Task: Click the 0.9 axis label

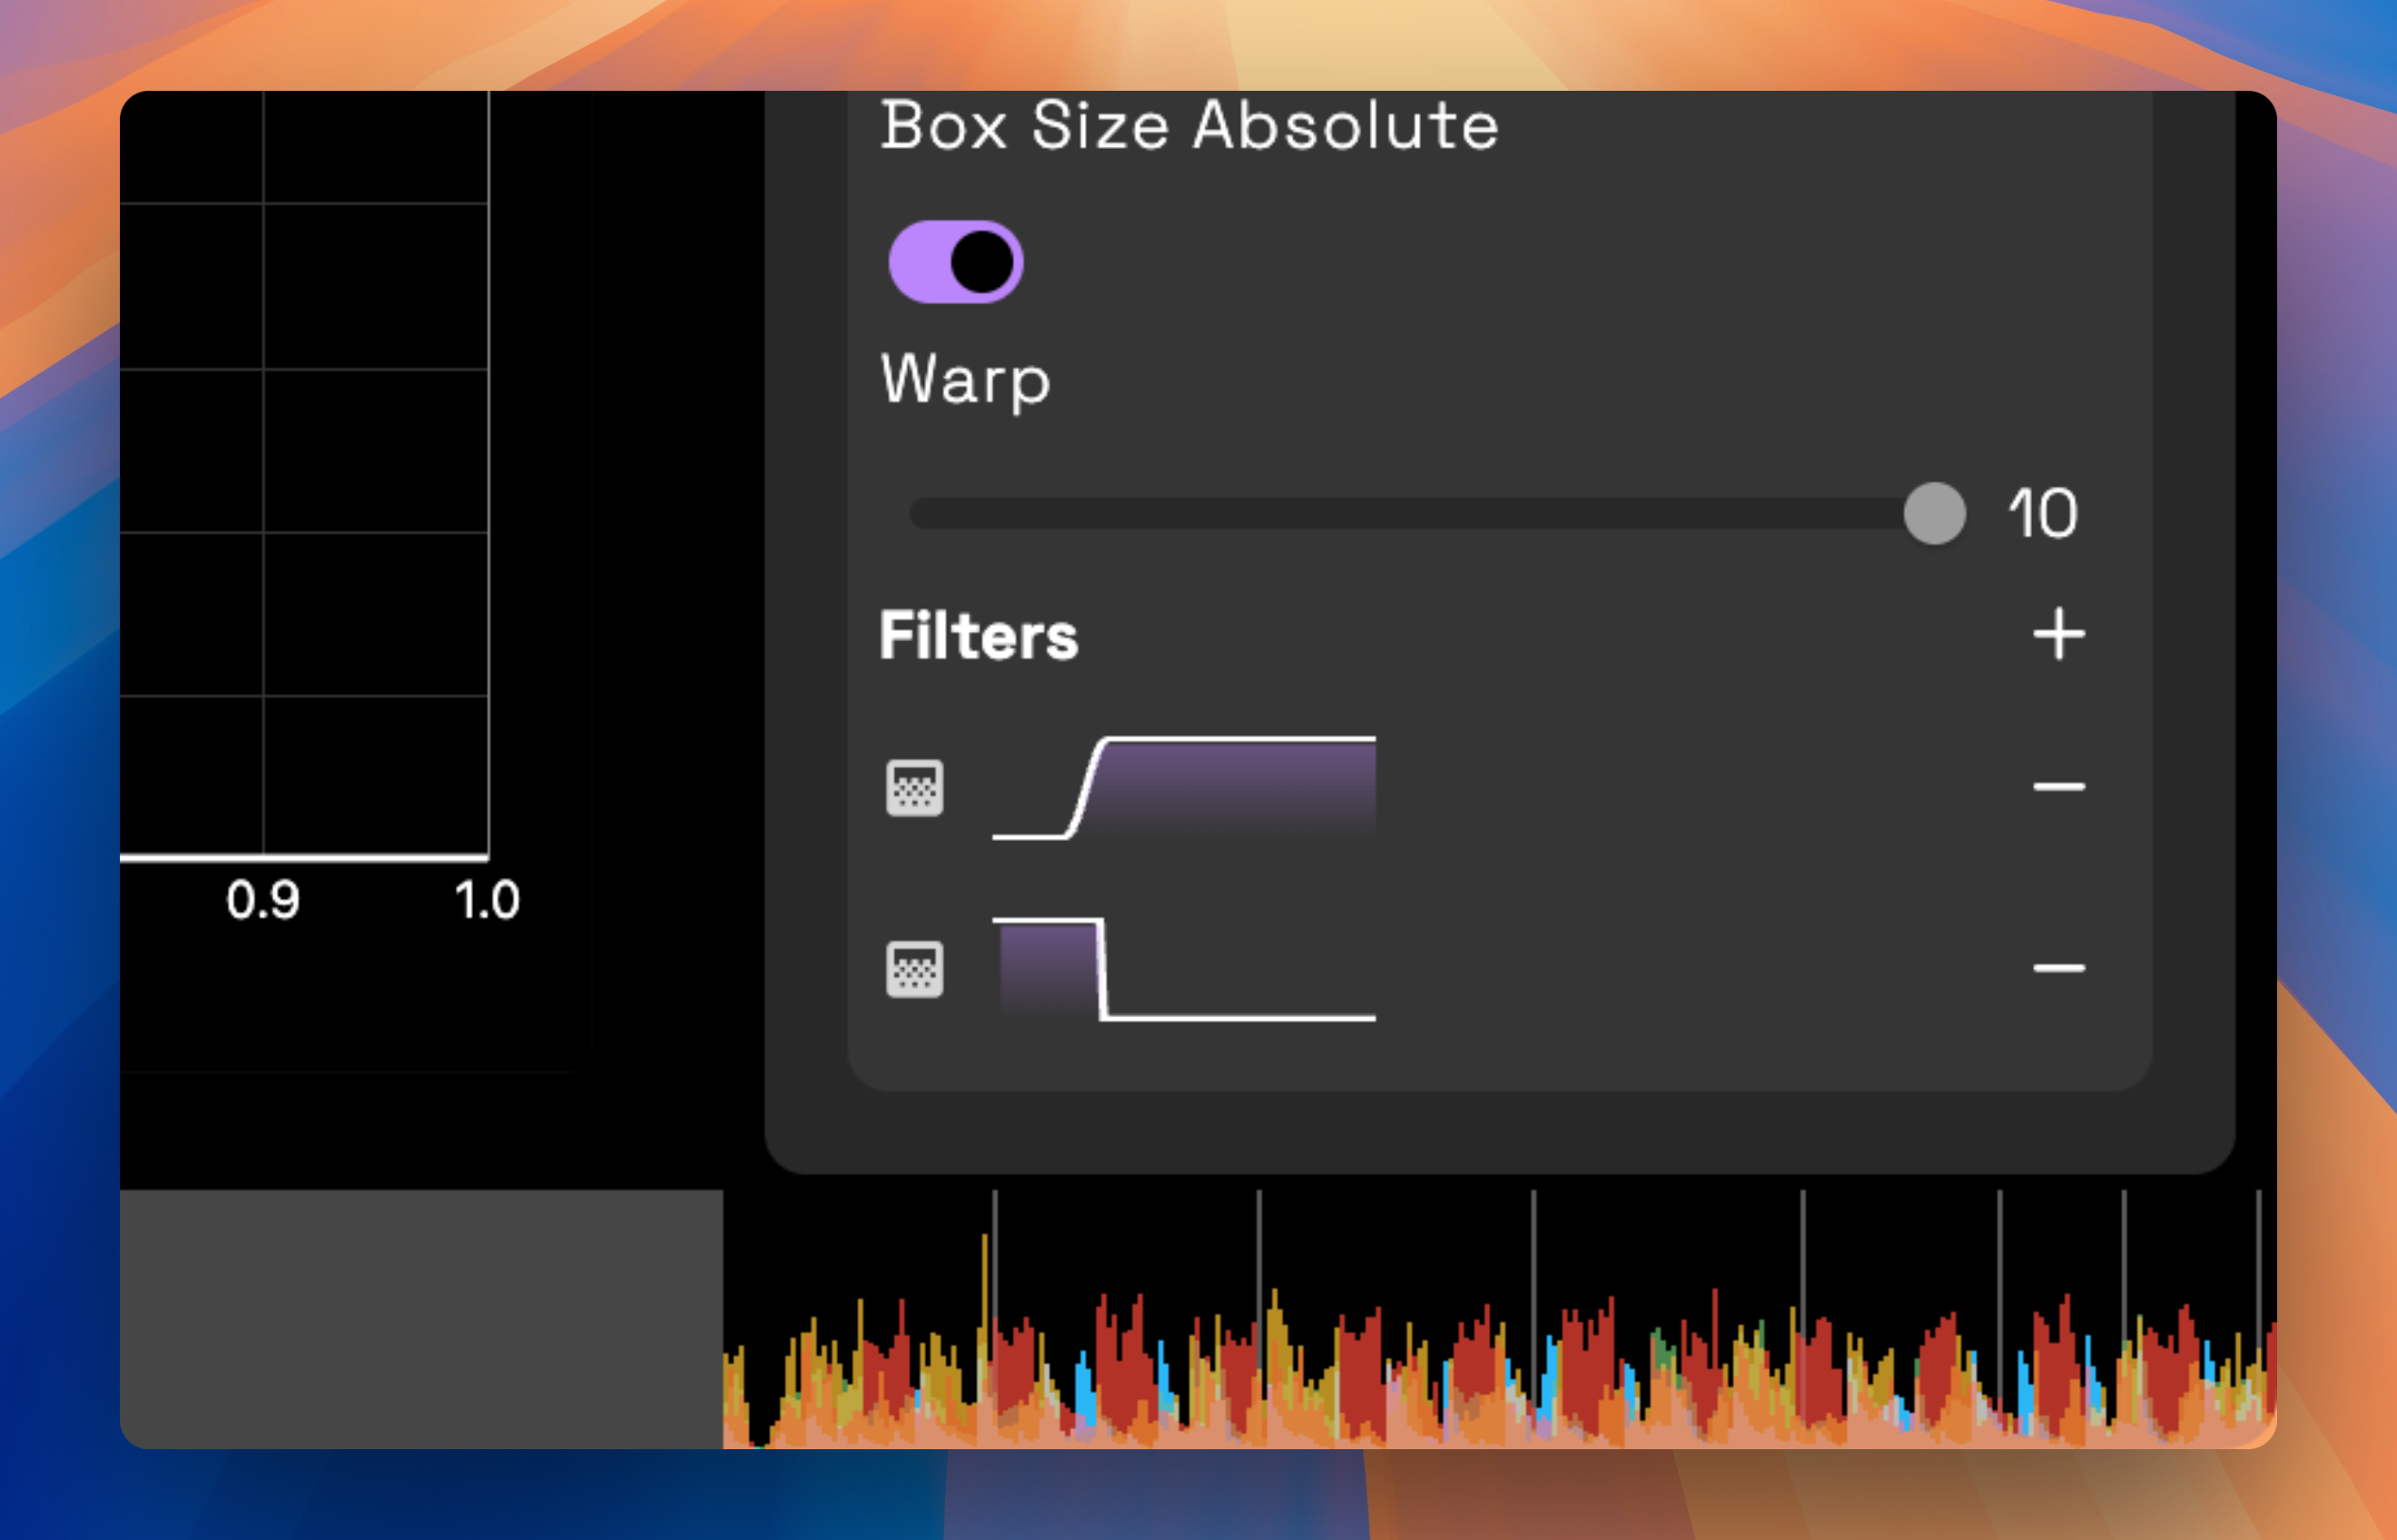Action: click(262, 900)
